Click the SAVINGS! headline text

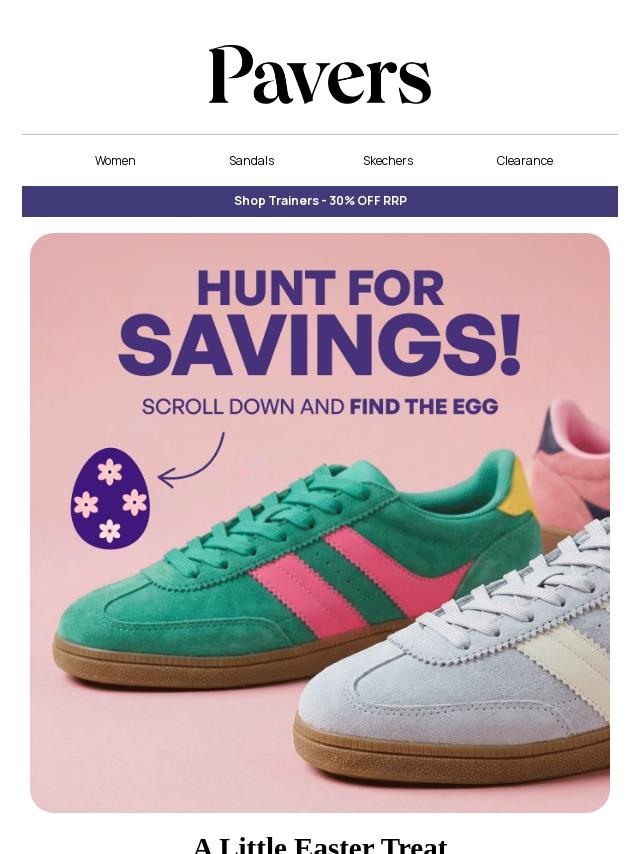point(320,345)
